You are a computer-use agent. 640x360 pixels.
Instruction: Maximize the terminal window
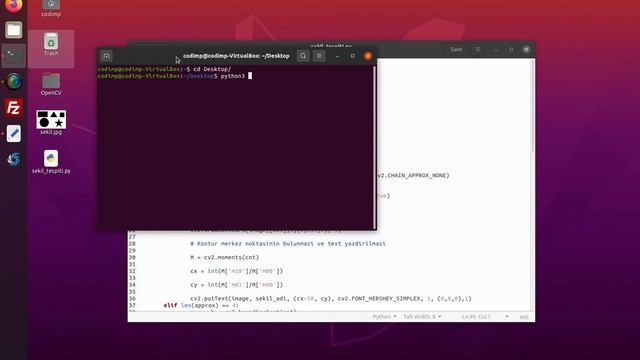(x=353, y=56)
